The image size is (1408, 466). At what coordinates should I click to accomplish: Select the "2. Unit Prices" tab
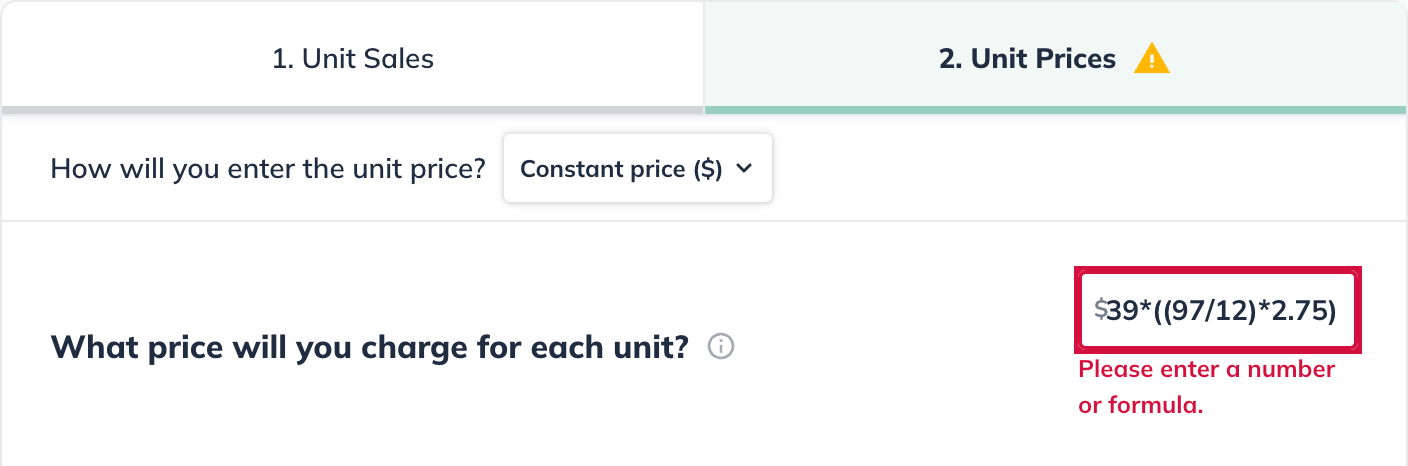pyautogui.click(x=1027, y=59)
